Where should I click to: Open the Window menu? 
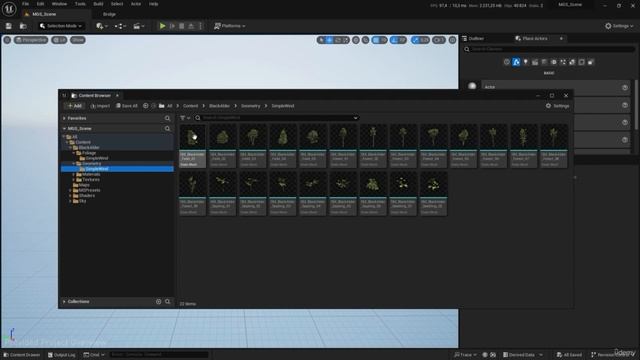tap(59, 4)
